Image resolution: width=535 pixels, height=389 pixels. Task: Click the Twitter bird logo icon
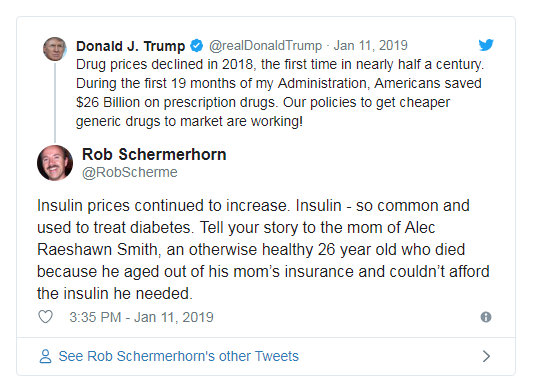486,45
